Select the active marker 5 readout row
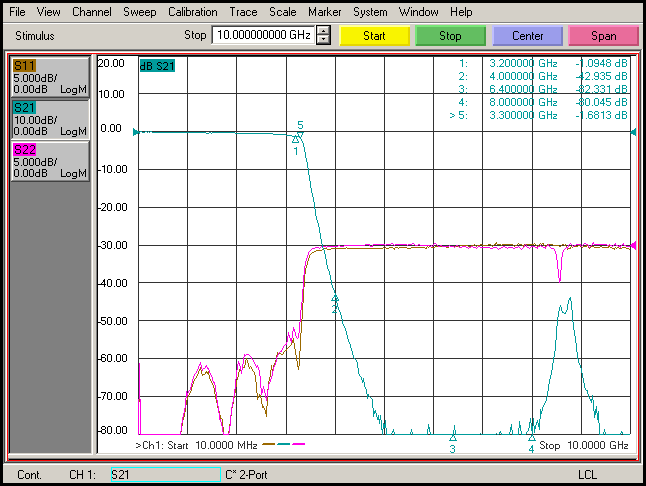 [x=542, y=115]
